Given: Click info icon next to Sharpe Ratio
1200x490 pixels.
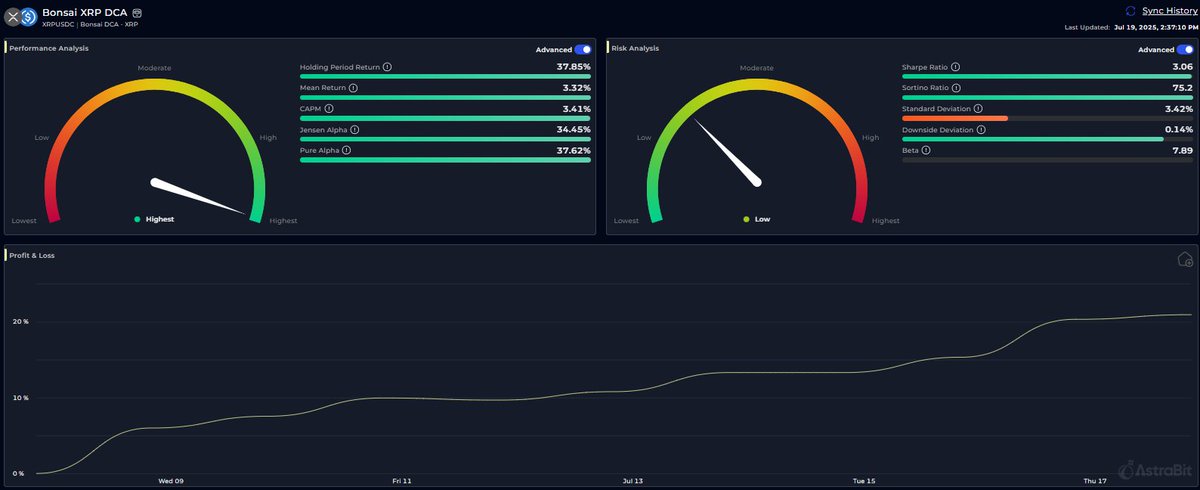Looking at the screenshot, I should 955,67.
